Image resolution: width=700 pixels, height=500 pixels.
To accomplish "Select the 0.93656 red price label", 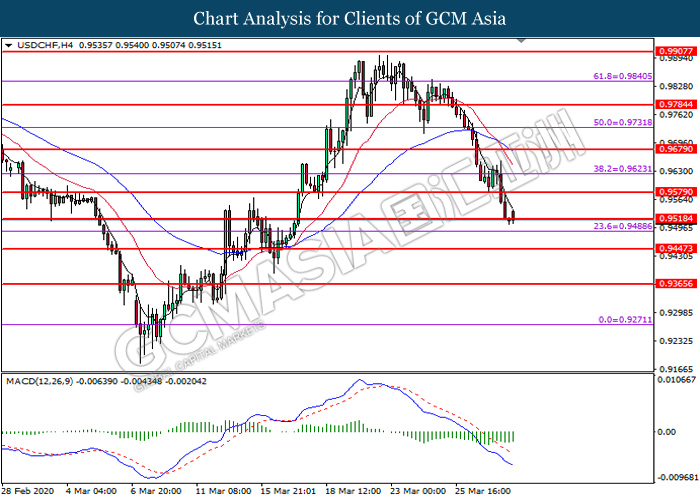I will click(676, 283).
